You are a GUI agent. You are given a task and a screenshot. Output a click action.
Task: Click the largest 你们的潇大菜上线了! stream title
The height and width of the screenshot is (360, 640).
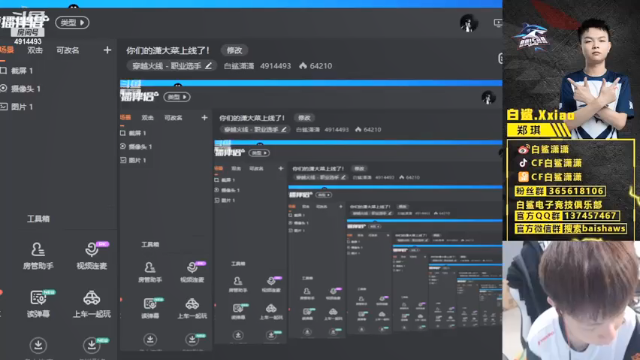[168, 51]
